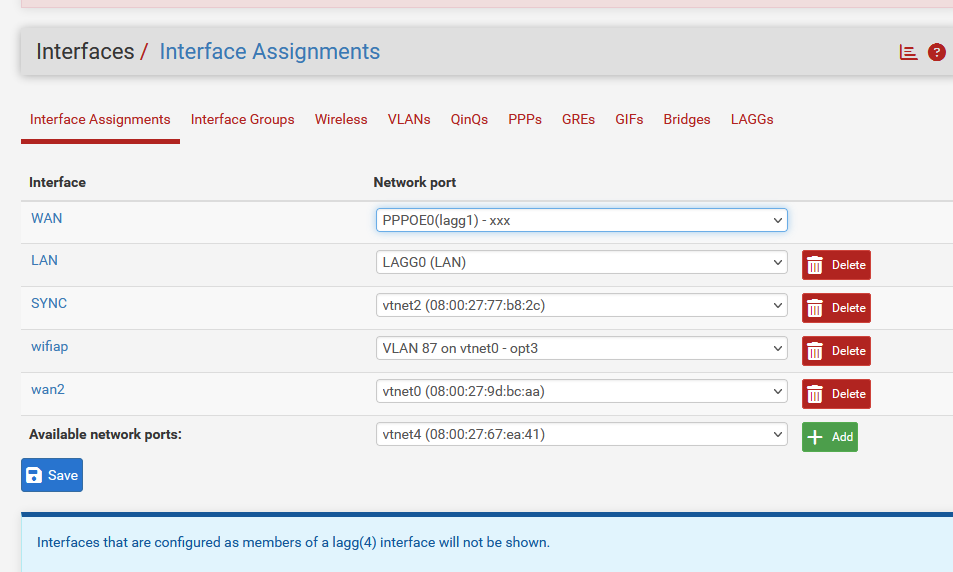This screenshot has height=572, width=953.
Task: Click the status/log chart icon in header
Action: point(908,52)
